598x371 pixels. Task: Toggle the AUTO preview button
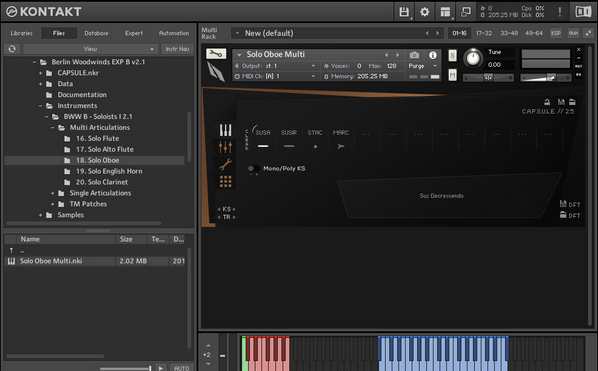[x=182, y=368]
